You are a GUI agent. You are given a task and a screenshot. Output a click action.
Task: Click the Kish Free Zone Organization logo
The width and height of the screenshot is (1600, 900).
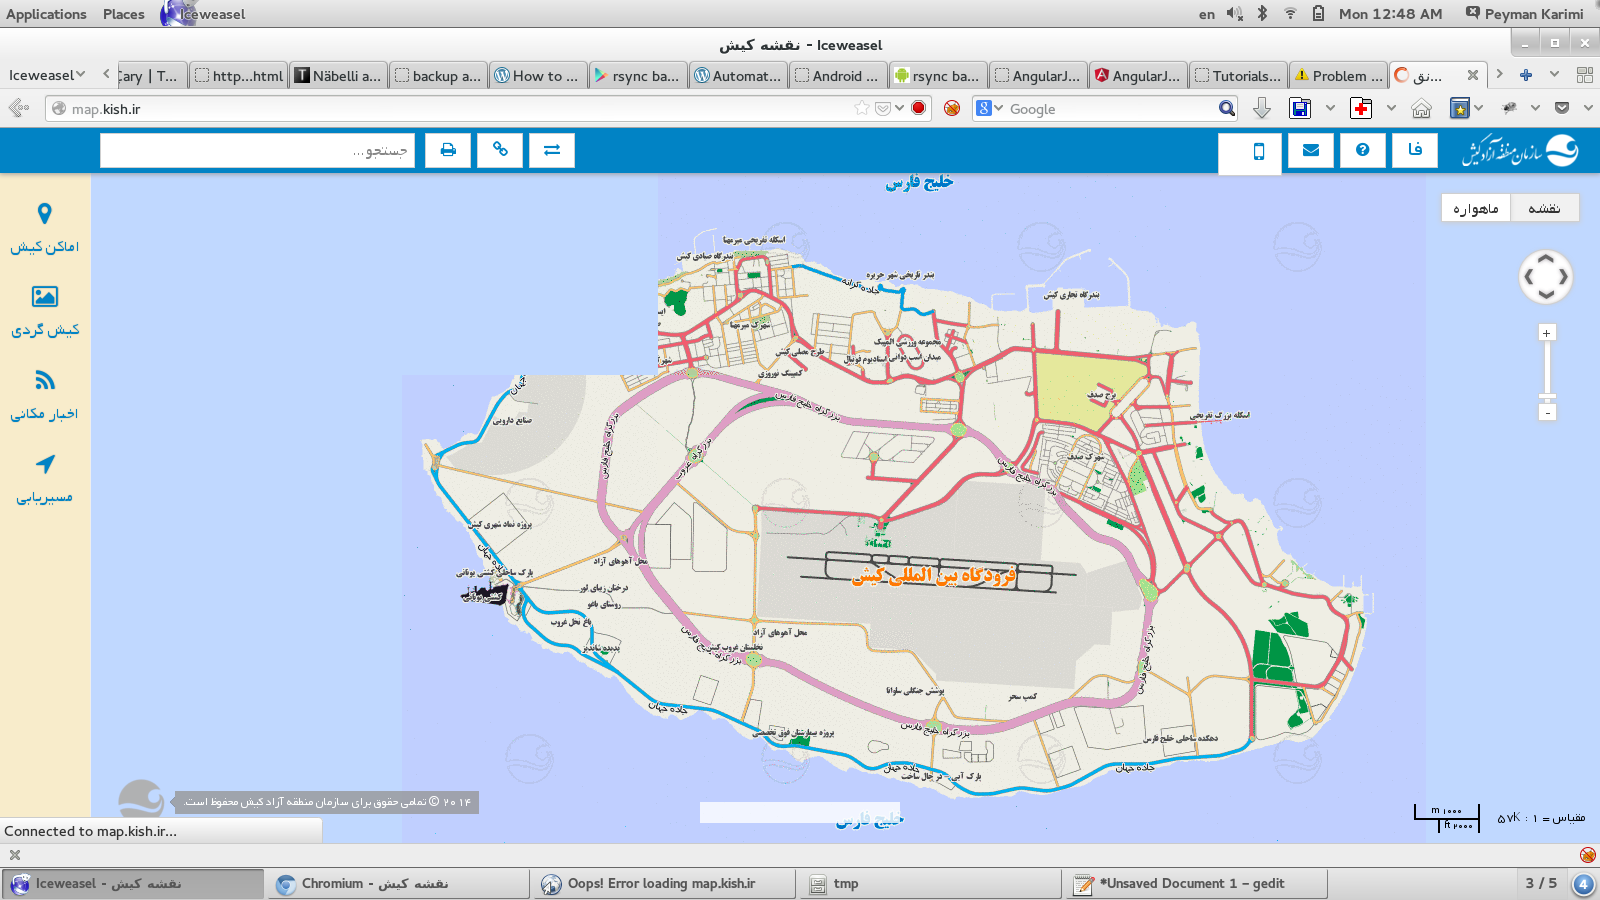point(1520,151)
